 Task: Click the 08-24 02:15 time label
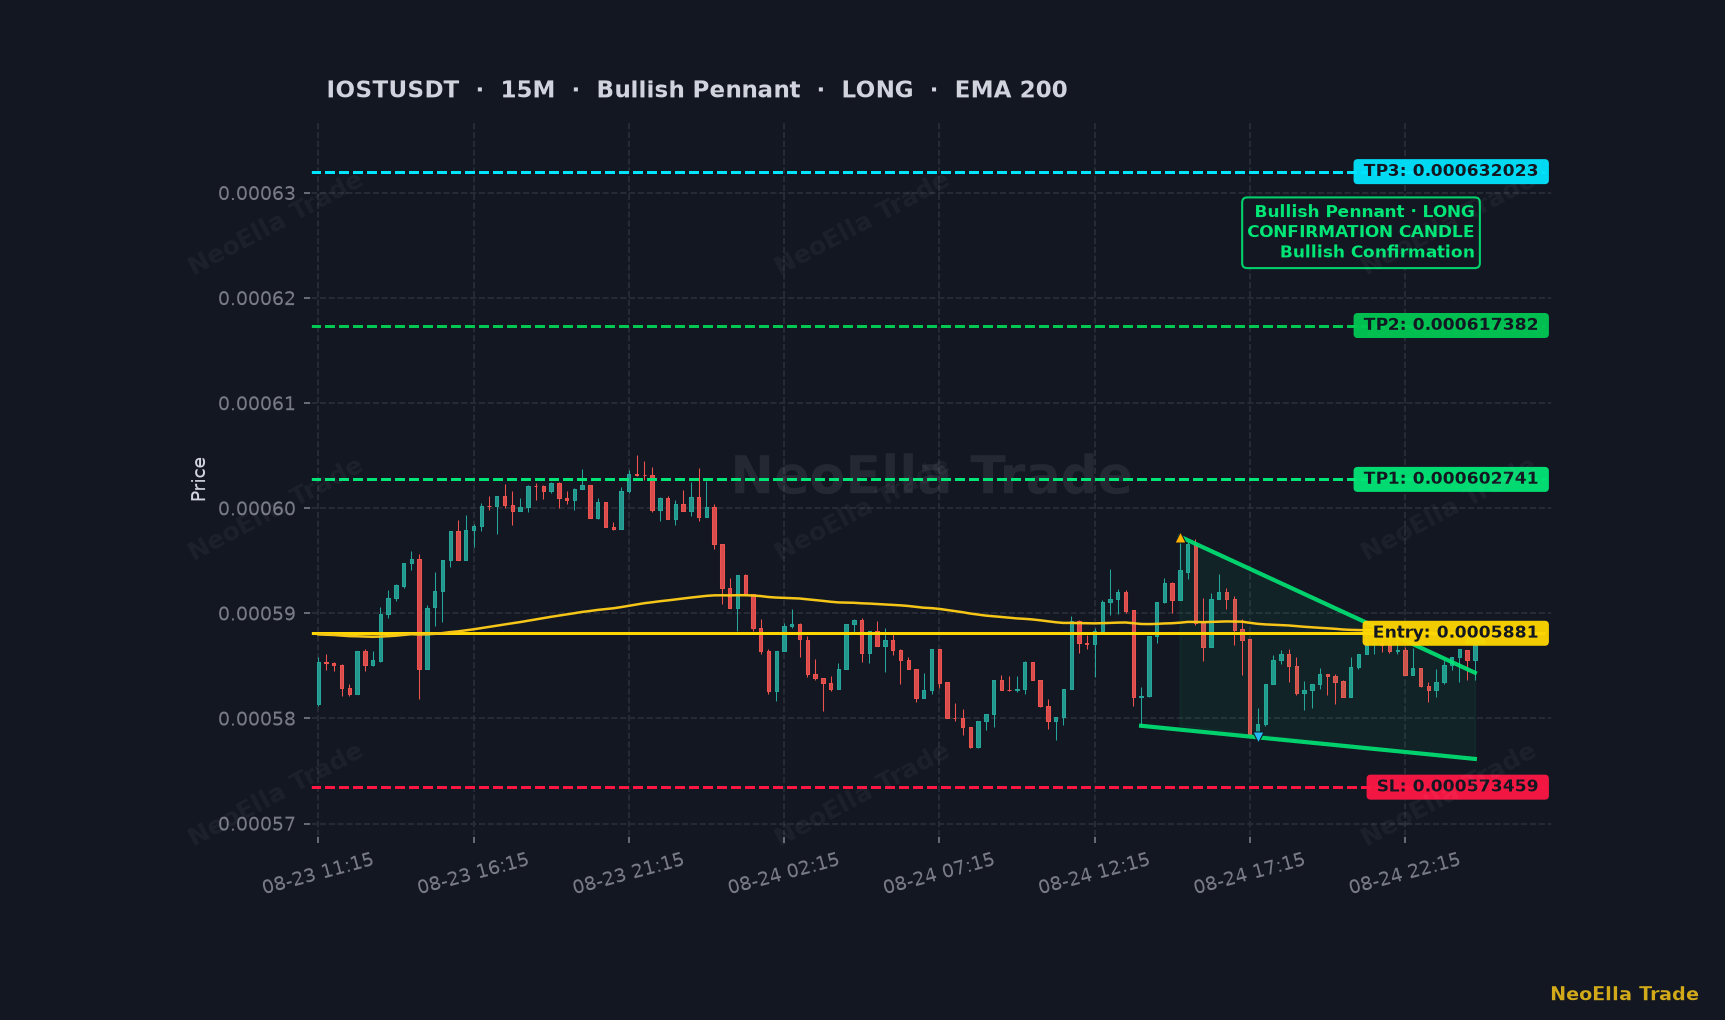[x=783, y=873]
